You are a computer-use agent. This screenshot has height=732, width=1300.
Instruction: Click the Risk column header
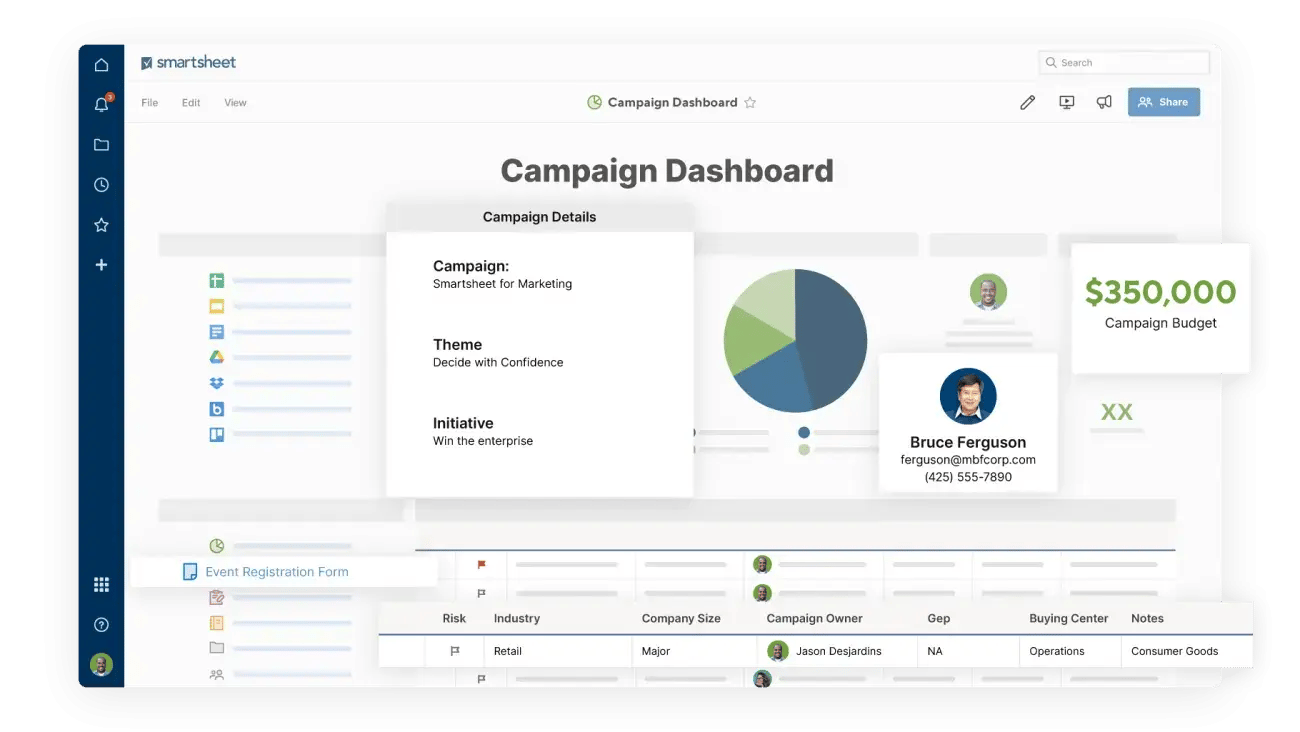click(454, 618)
